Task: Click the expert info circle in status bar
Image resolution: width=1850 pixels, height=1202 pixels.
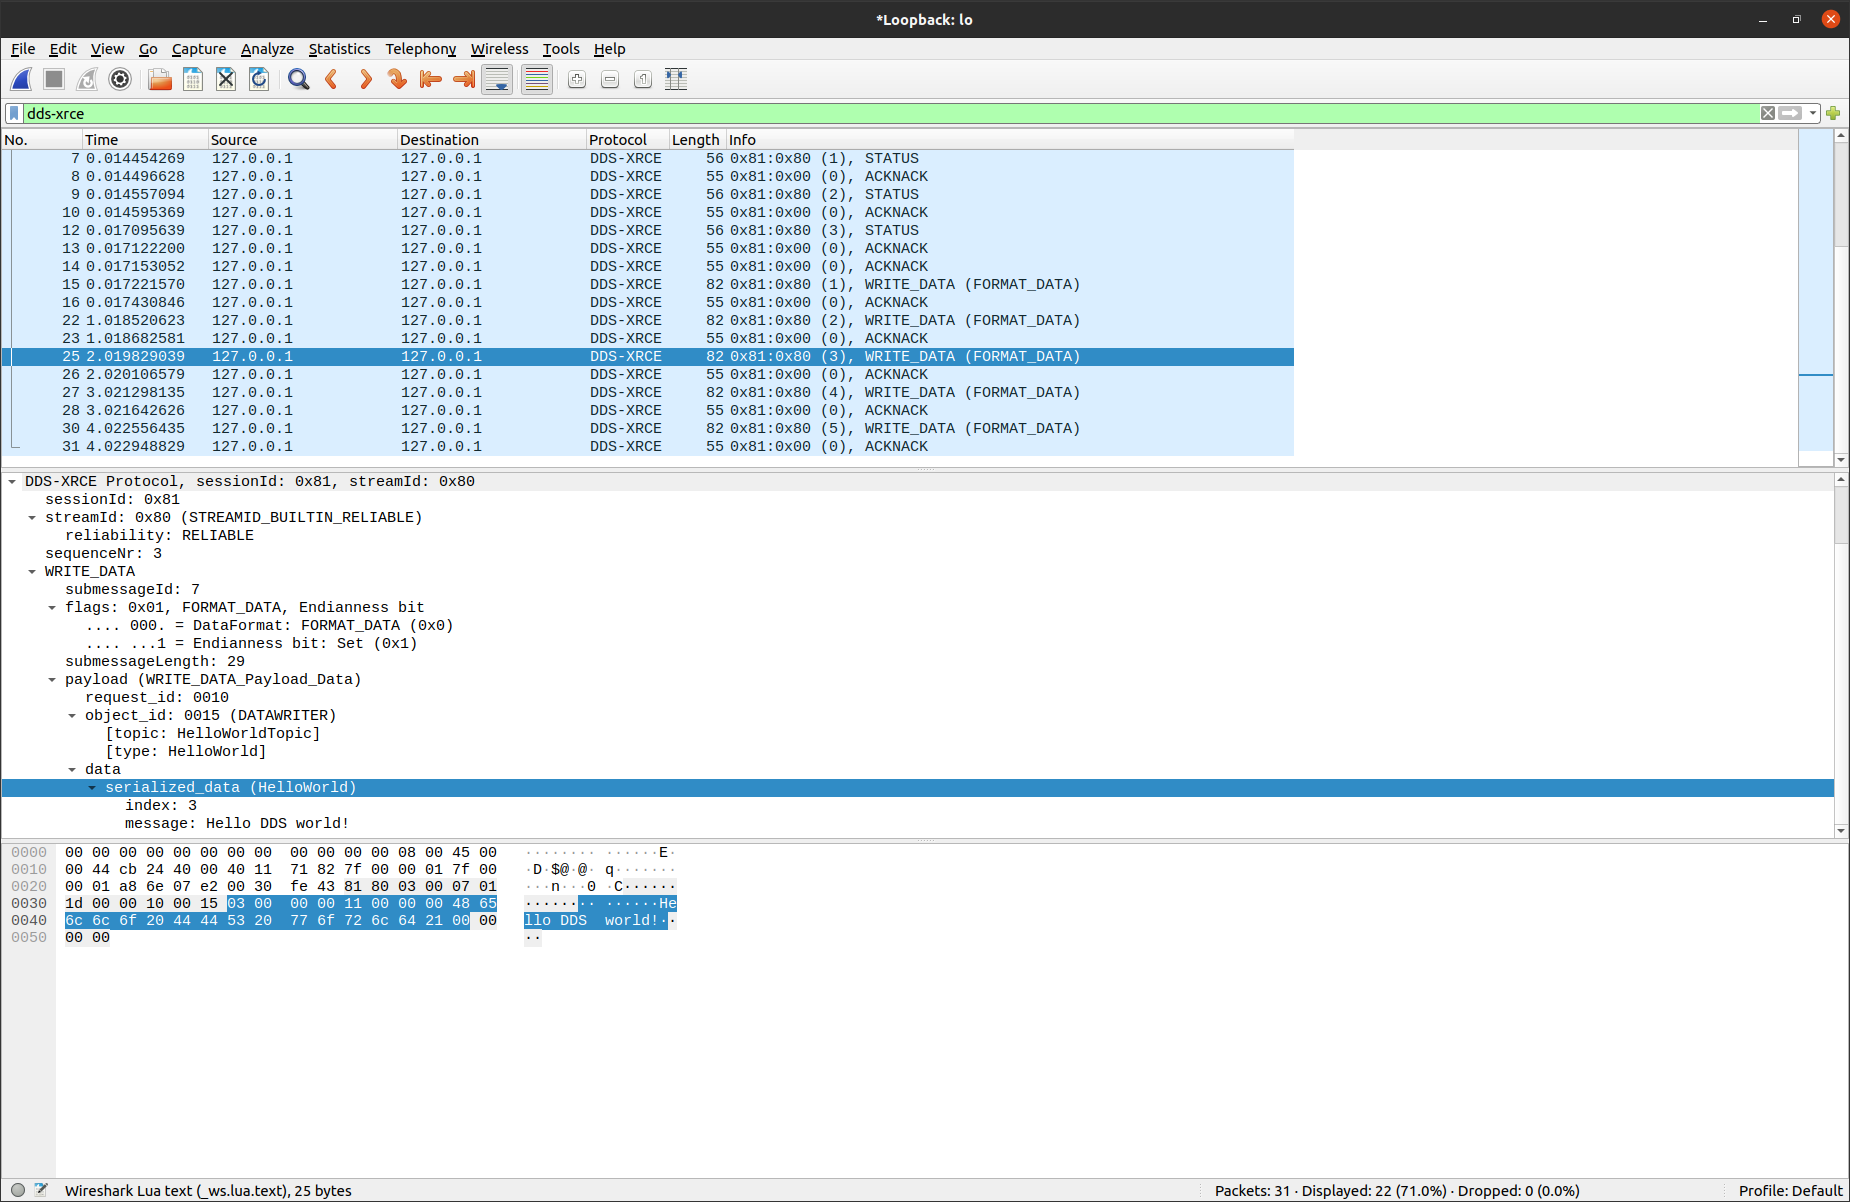Action: coord(18,1190)
